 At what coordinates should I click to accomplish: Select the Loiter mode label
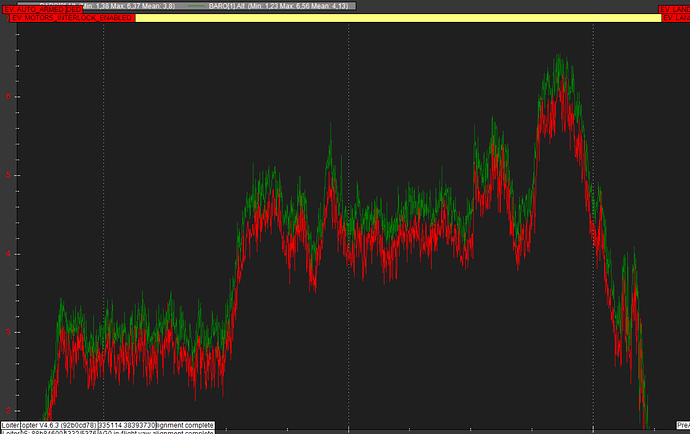point(12,424)
